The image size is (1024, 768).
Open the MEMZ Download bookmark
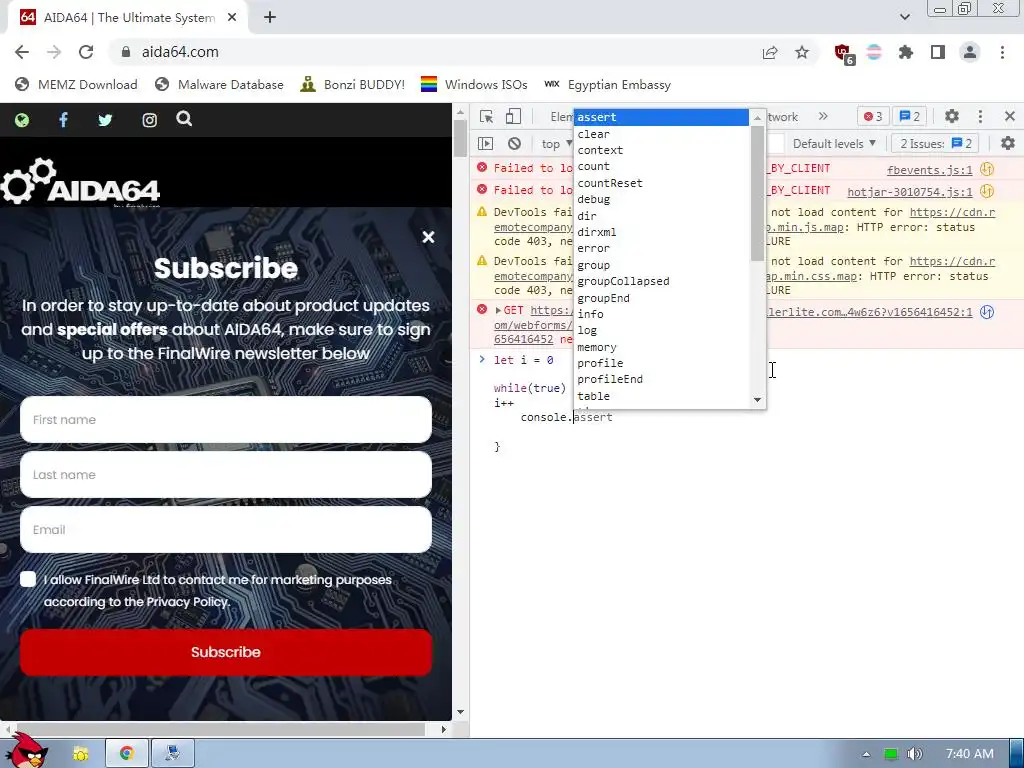(76, 84)
